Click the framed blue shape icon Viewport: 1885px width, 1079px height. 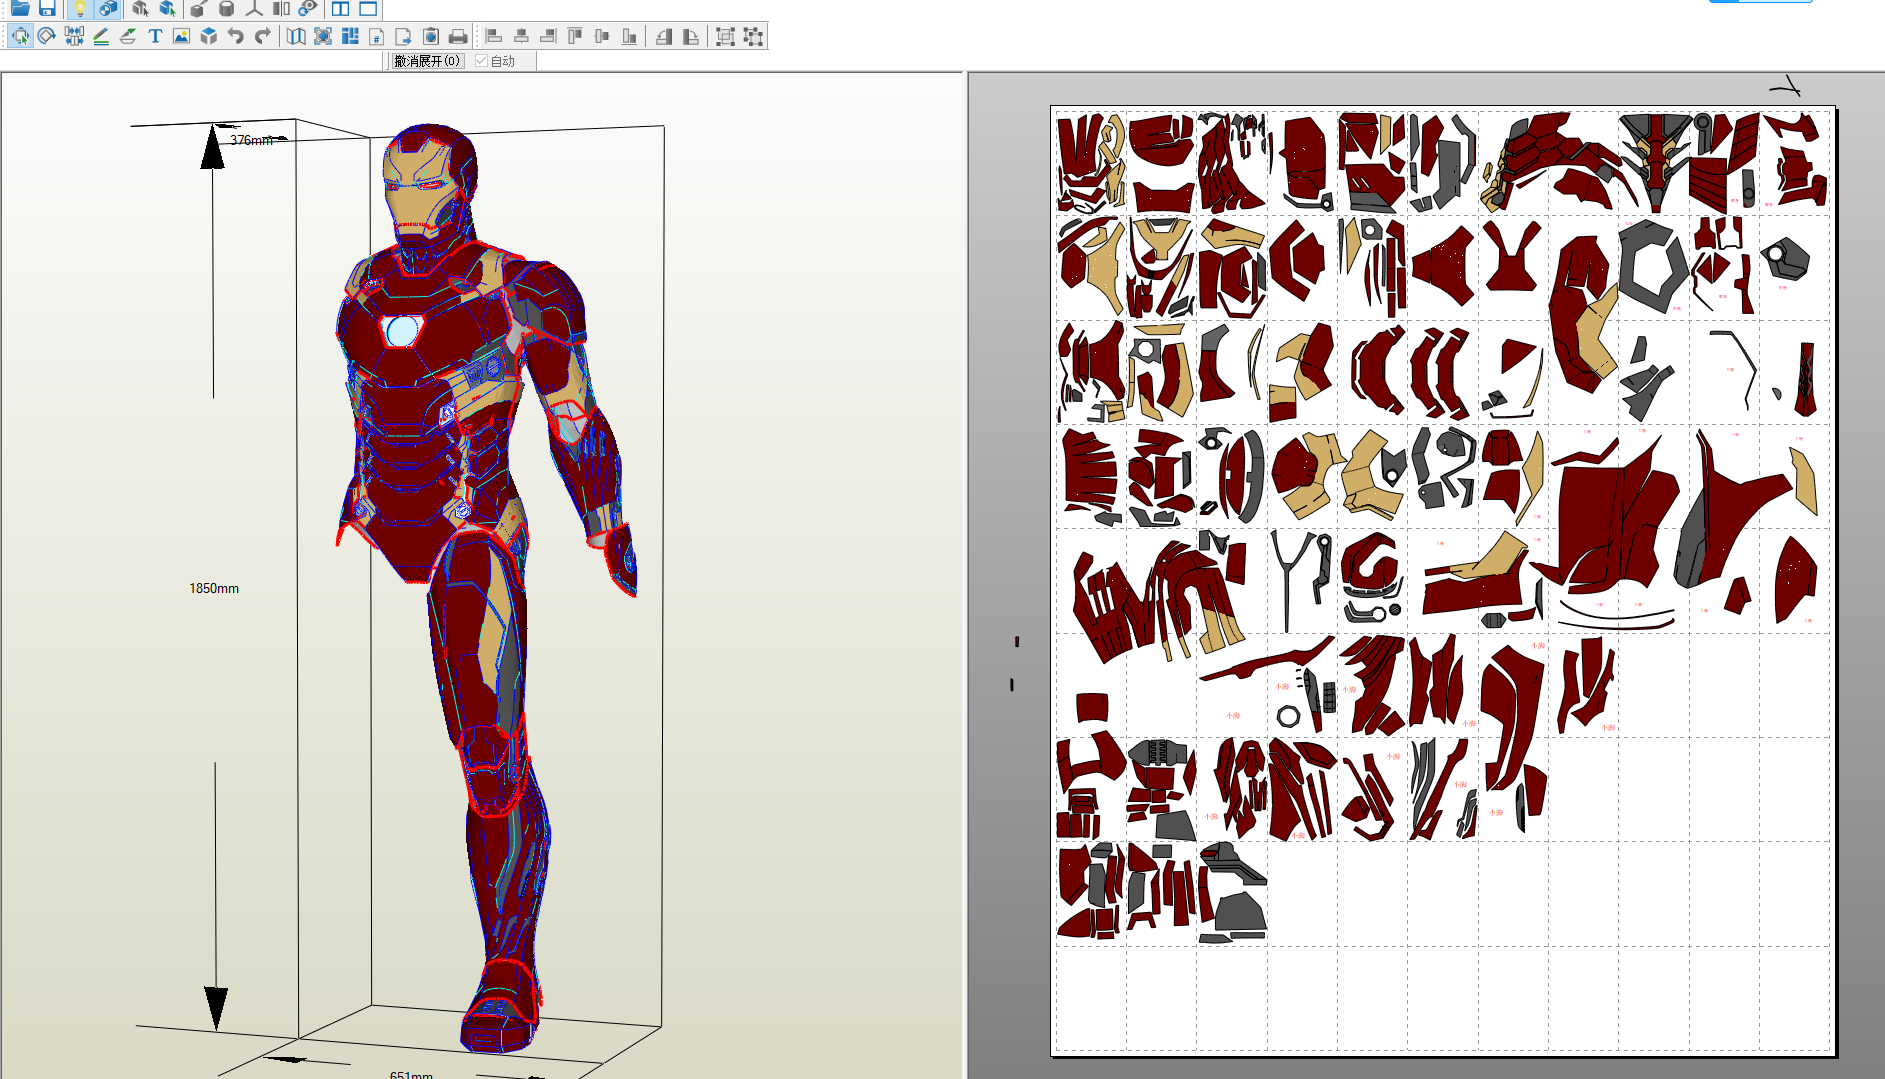click(x=323, y=37)
